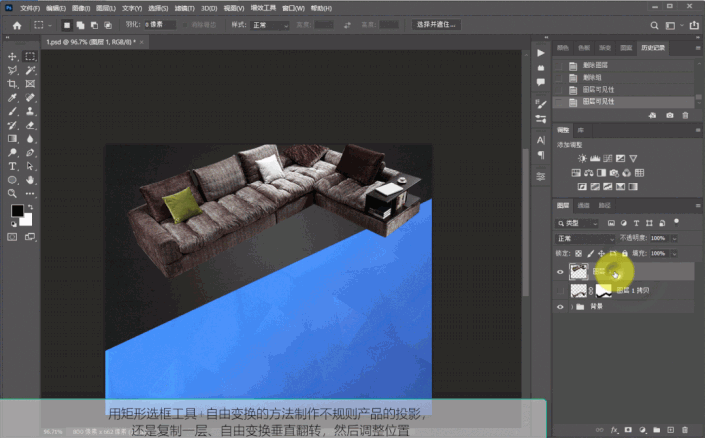Screen dimensions: 705x438
Task: Delete current history state trash icon
Action: 685,116
